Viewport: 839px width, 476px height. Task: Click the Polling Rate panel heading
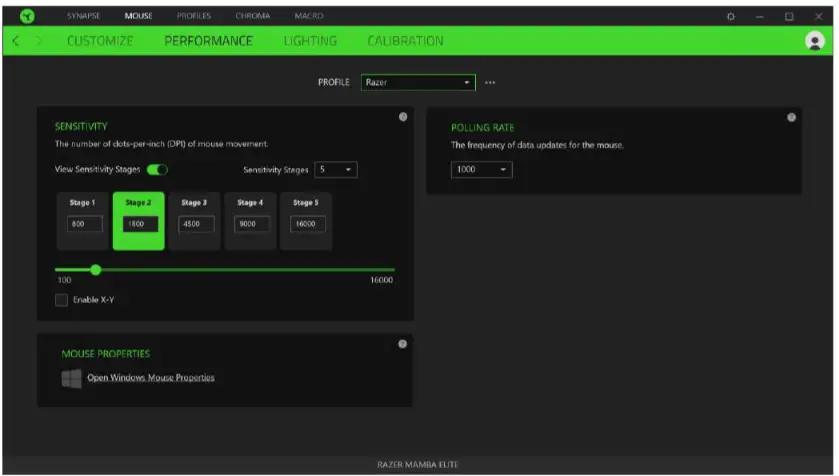483,128
